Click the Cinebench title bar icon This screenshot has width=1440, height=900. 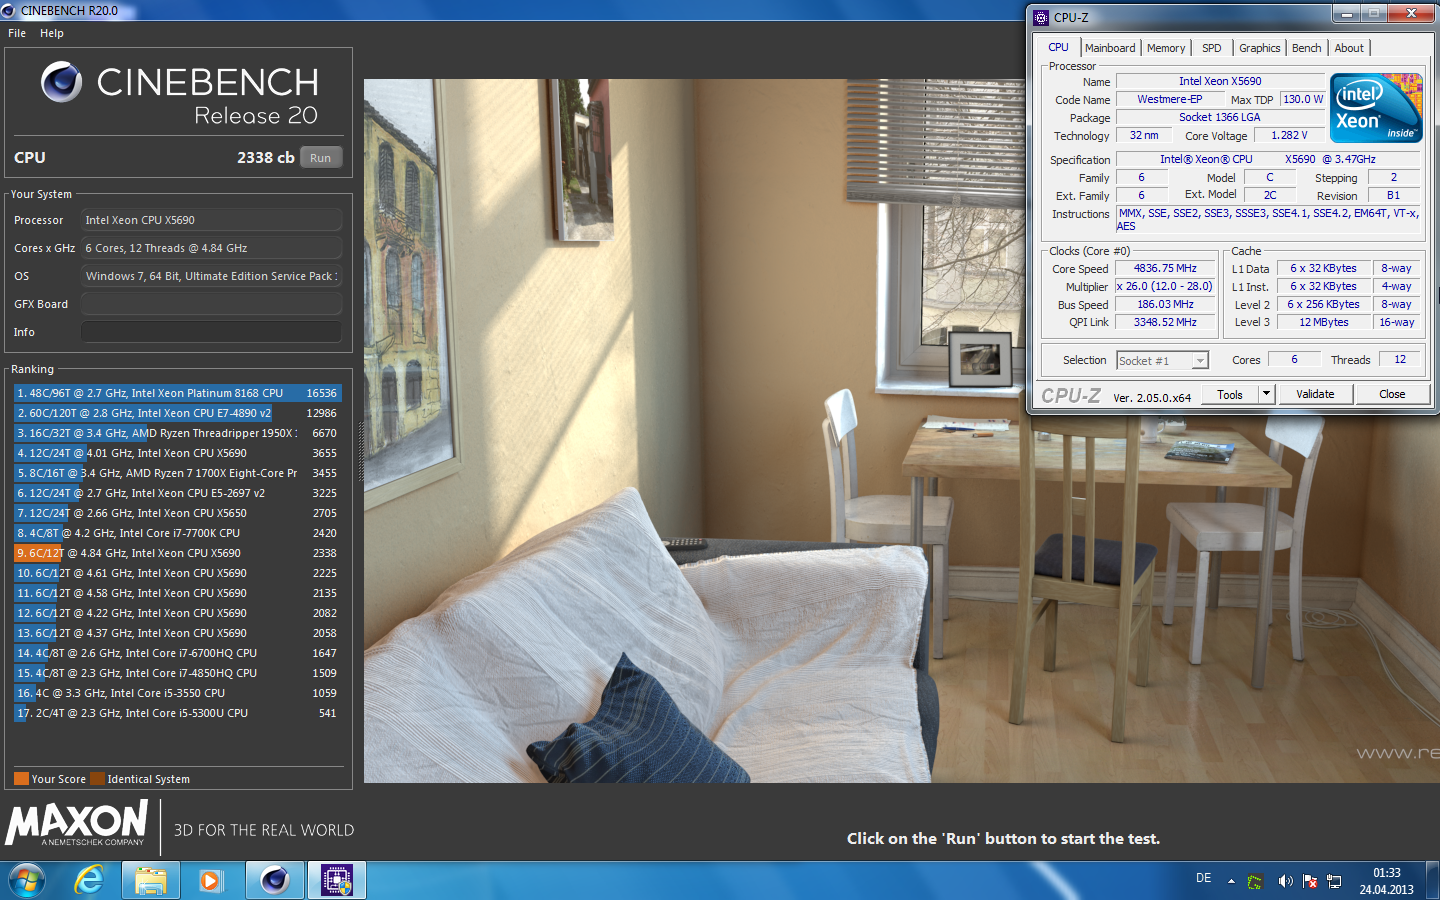[x=8, y=10]
